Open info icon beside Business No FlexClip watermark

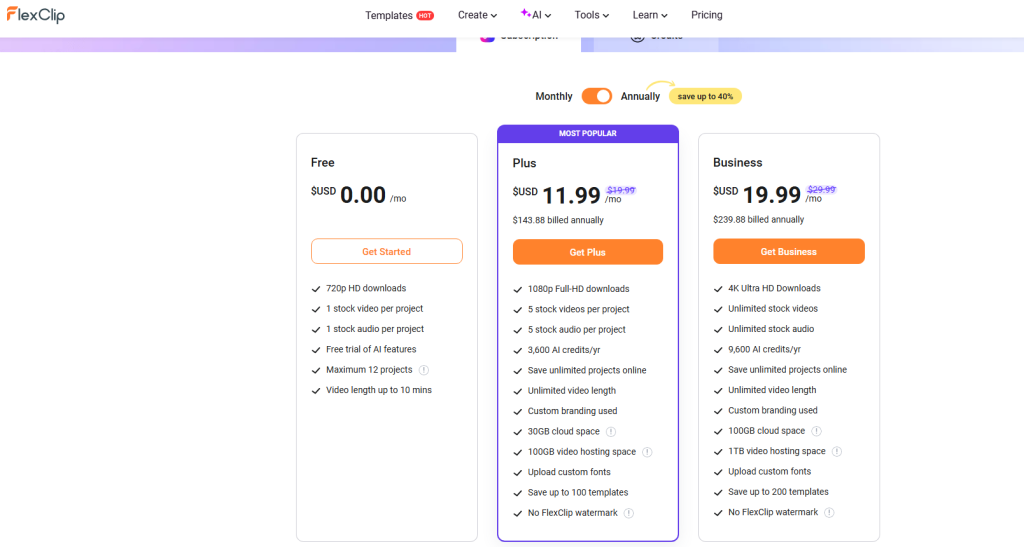pyautogui.click(x=829, y=512)
